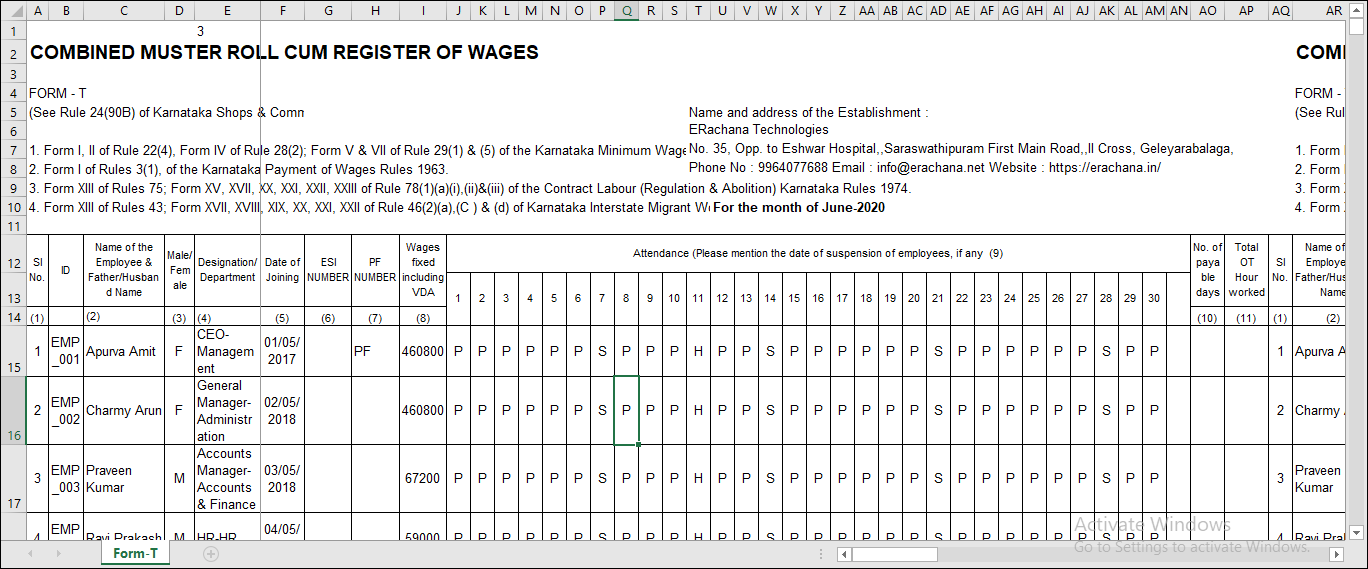Click 'PF NUMBER' header cell
This screenshot has height=569, width=1368.
[375, 270]
